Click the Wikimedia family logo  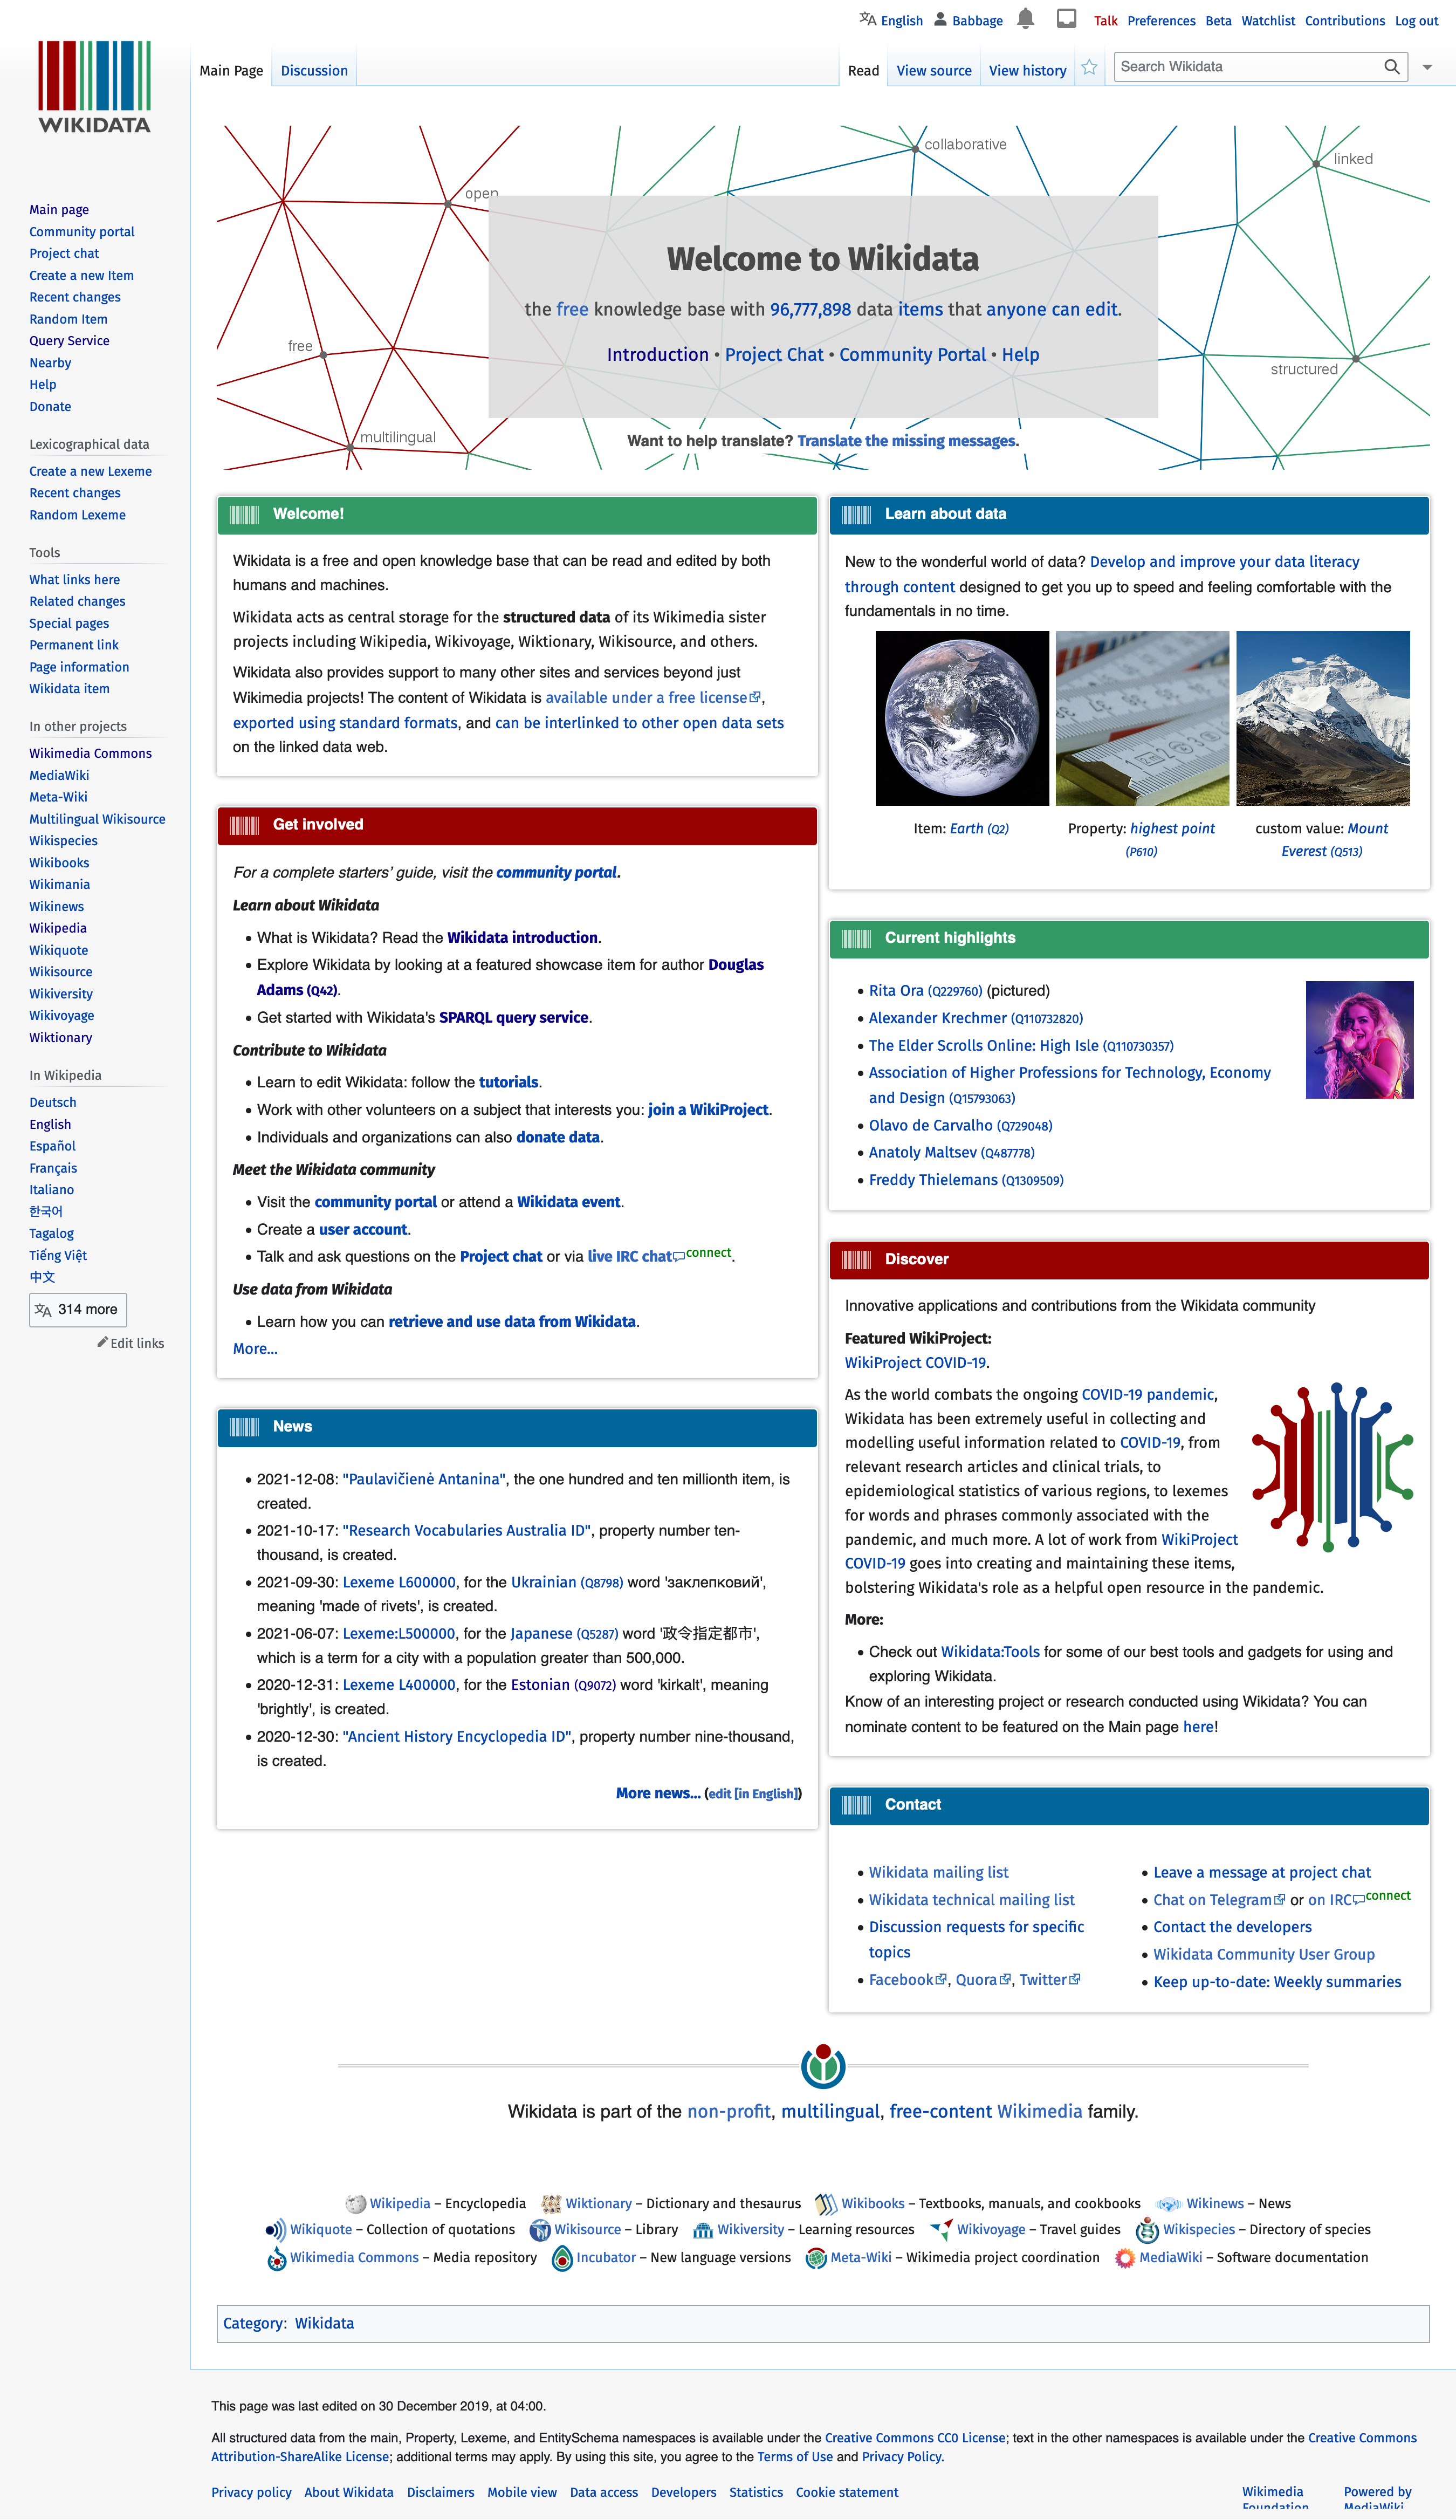[x=823, y=2066]
